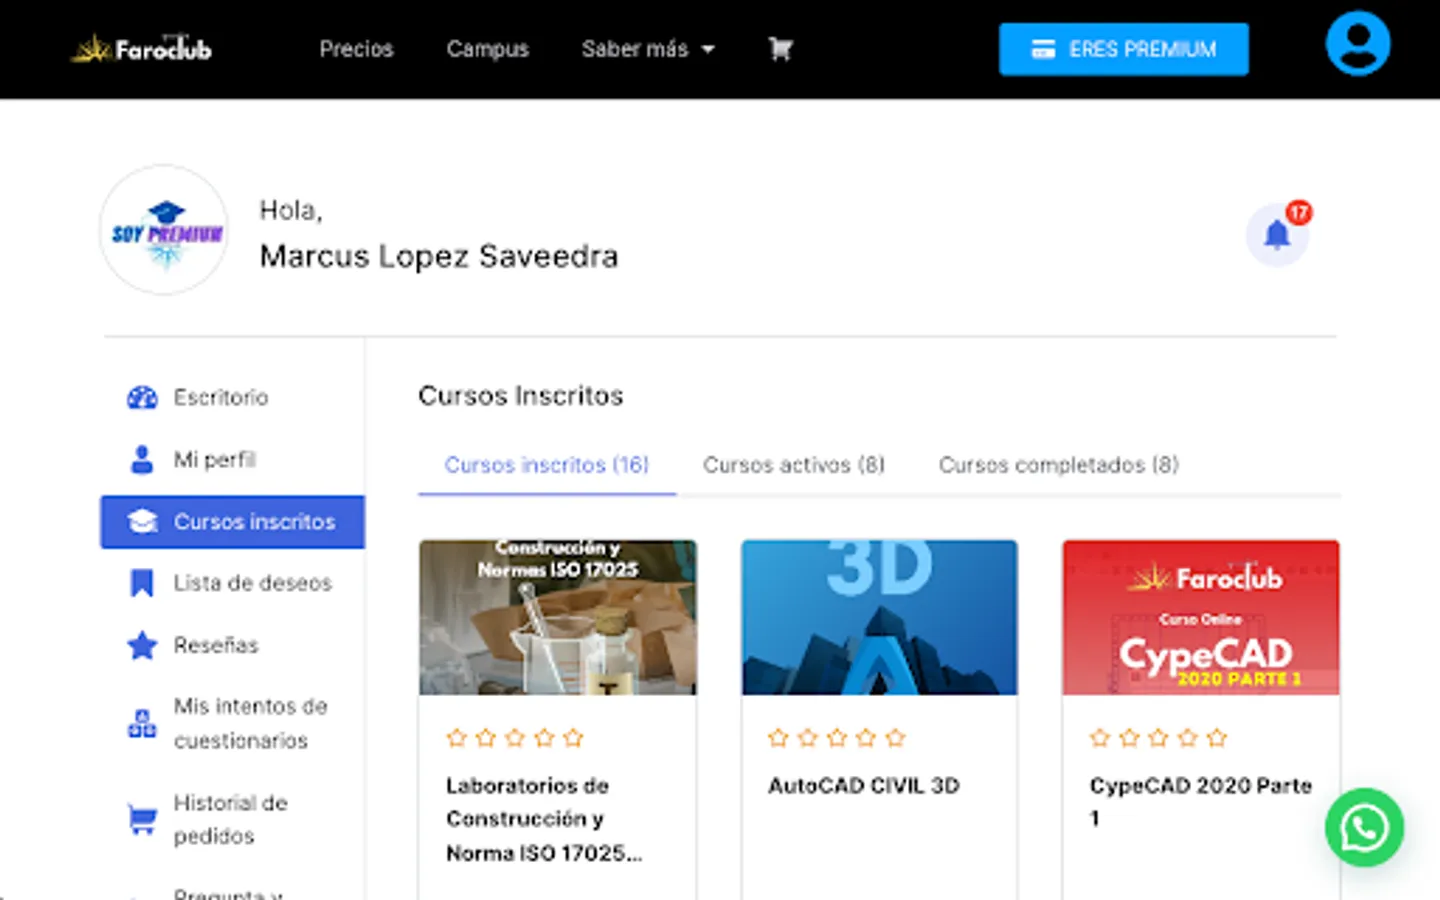Open Campus from the top navigation
1440x900 pixels.
pos(487,48)
